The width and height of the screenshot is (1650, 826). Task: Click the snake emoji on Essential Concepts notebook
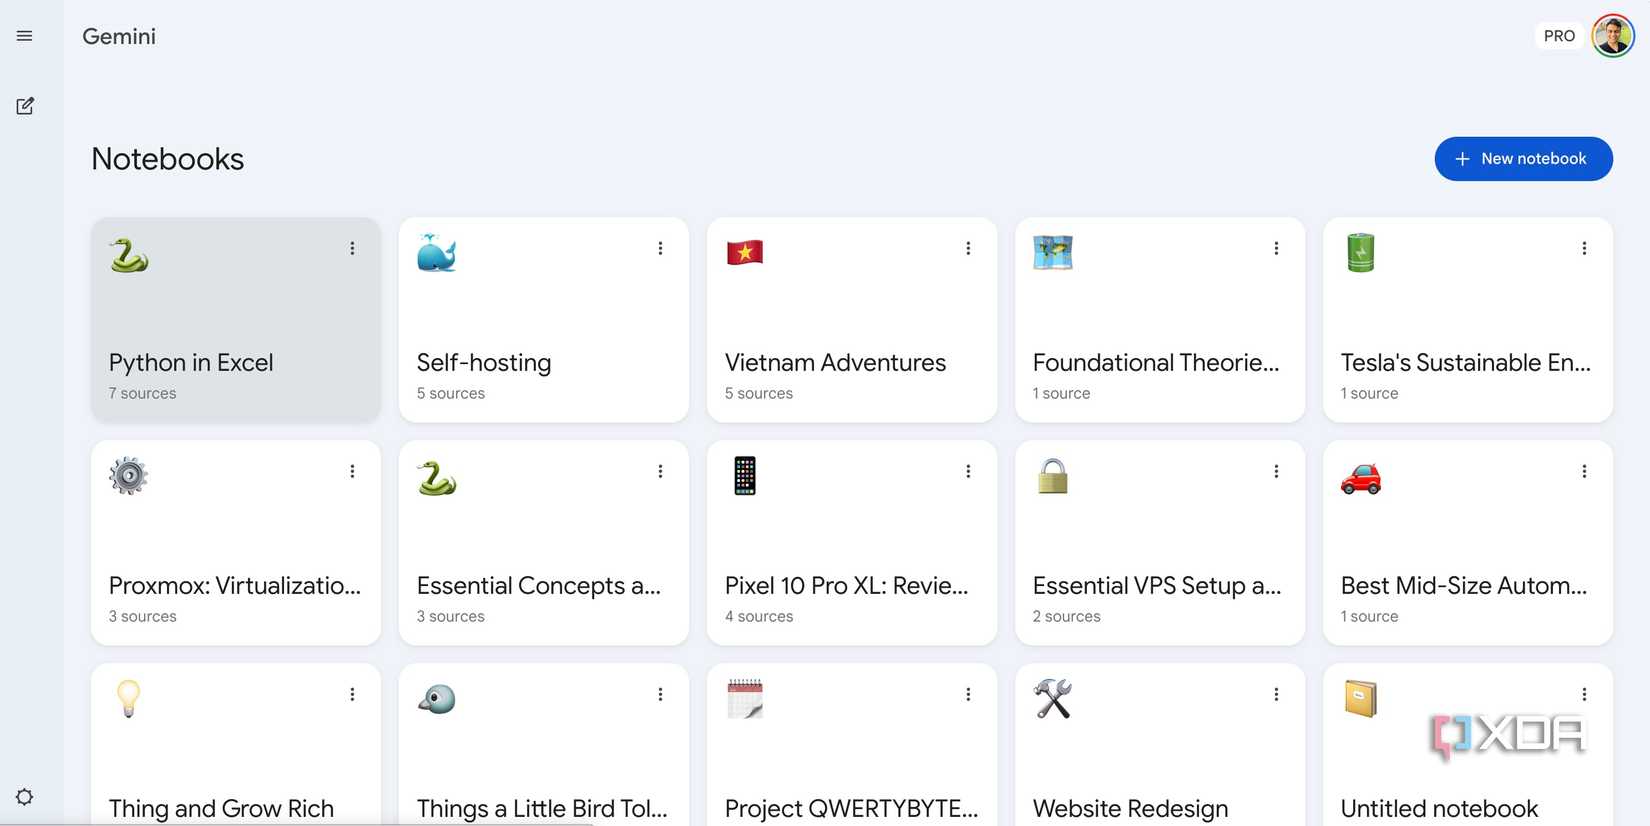coord(437,478)
